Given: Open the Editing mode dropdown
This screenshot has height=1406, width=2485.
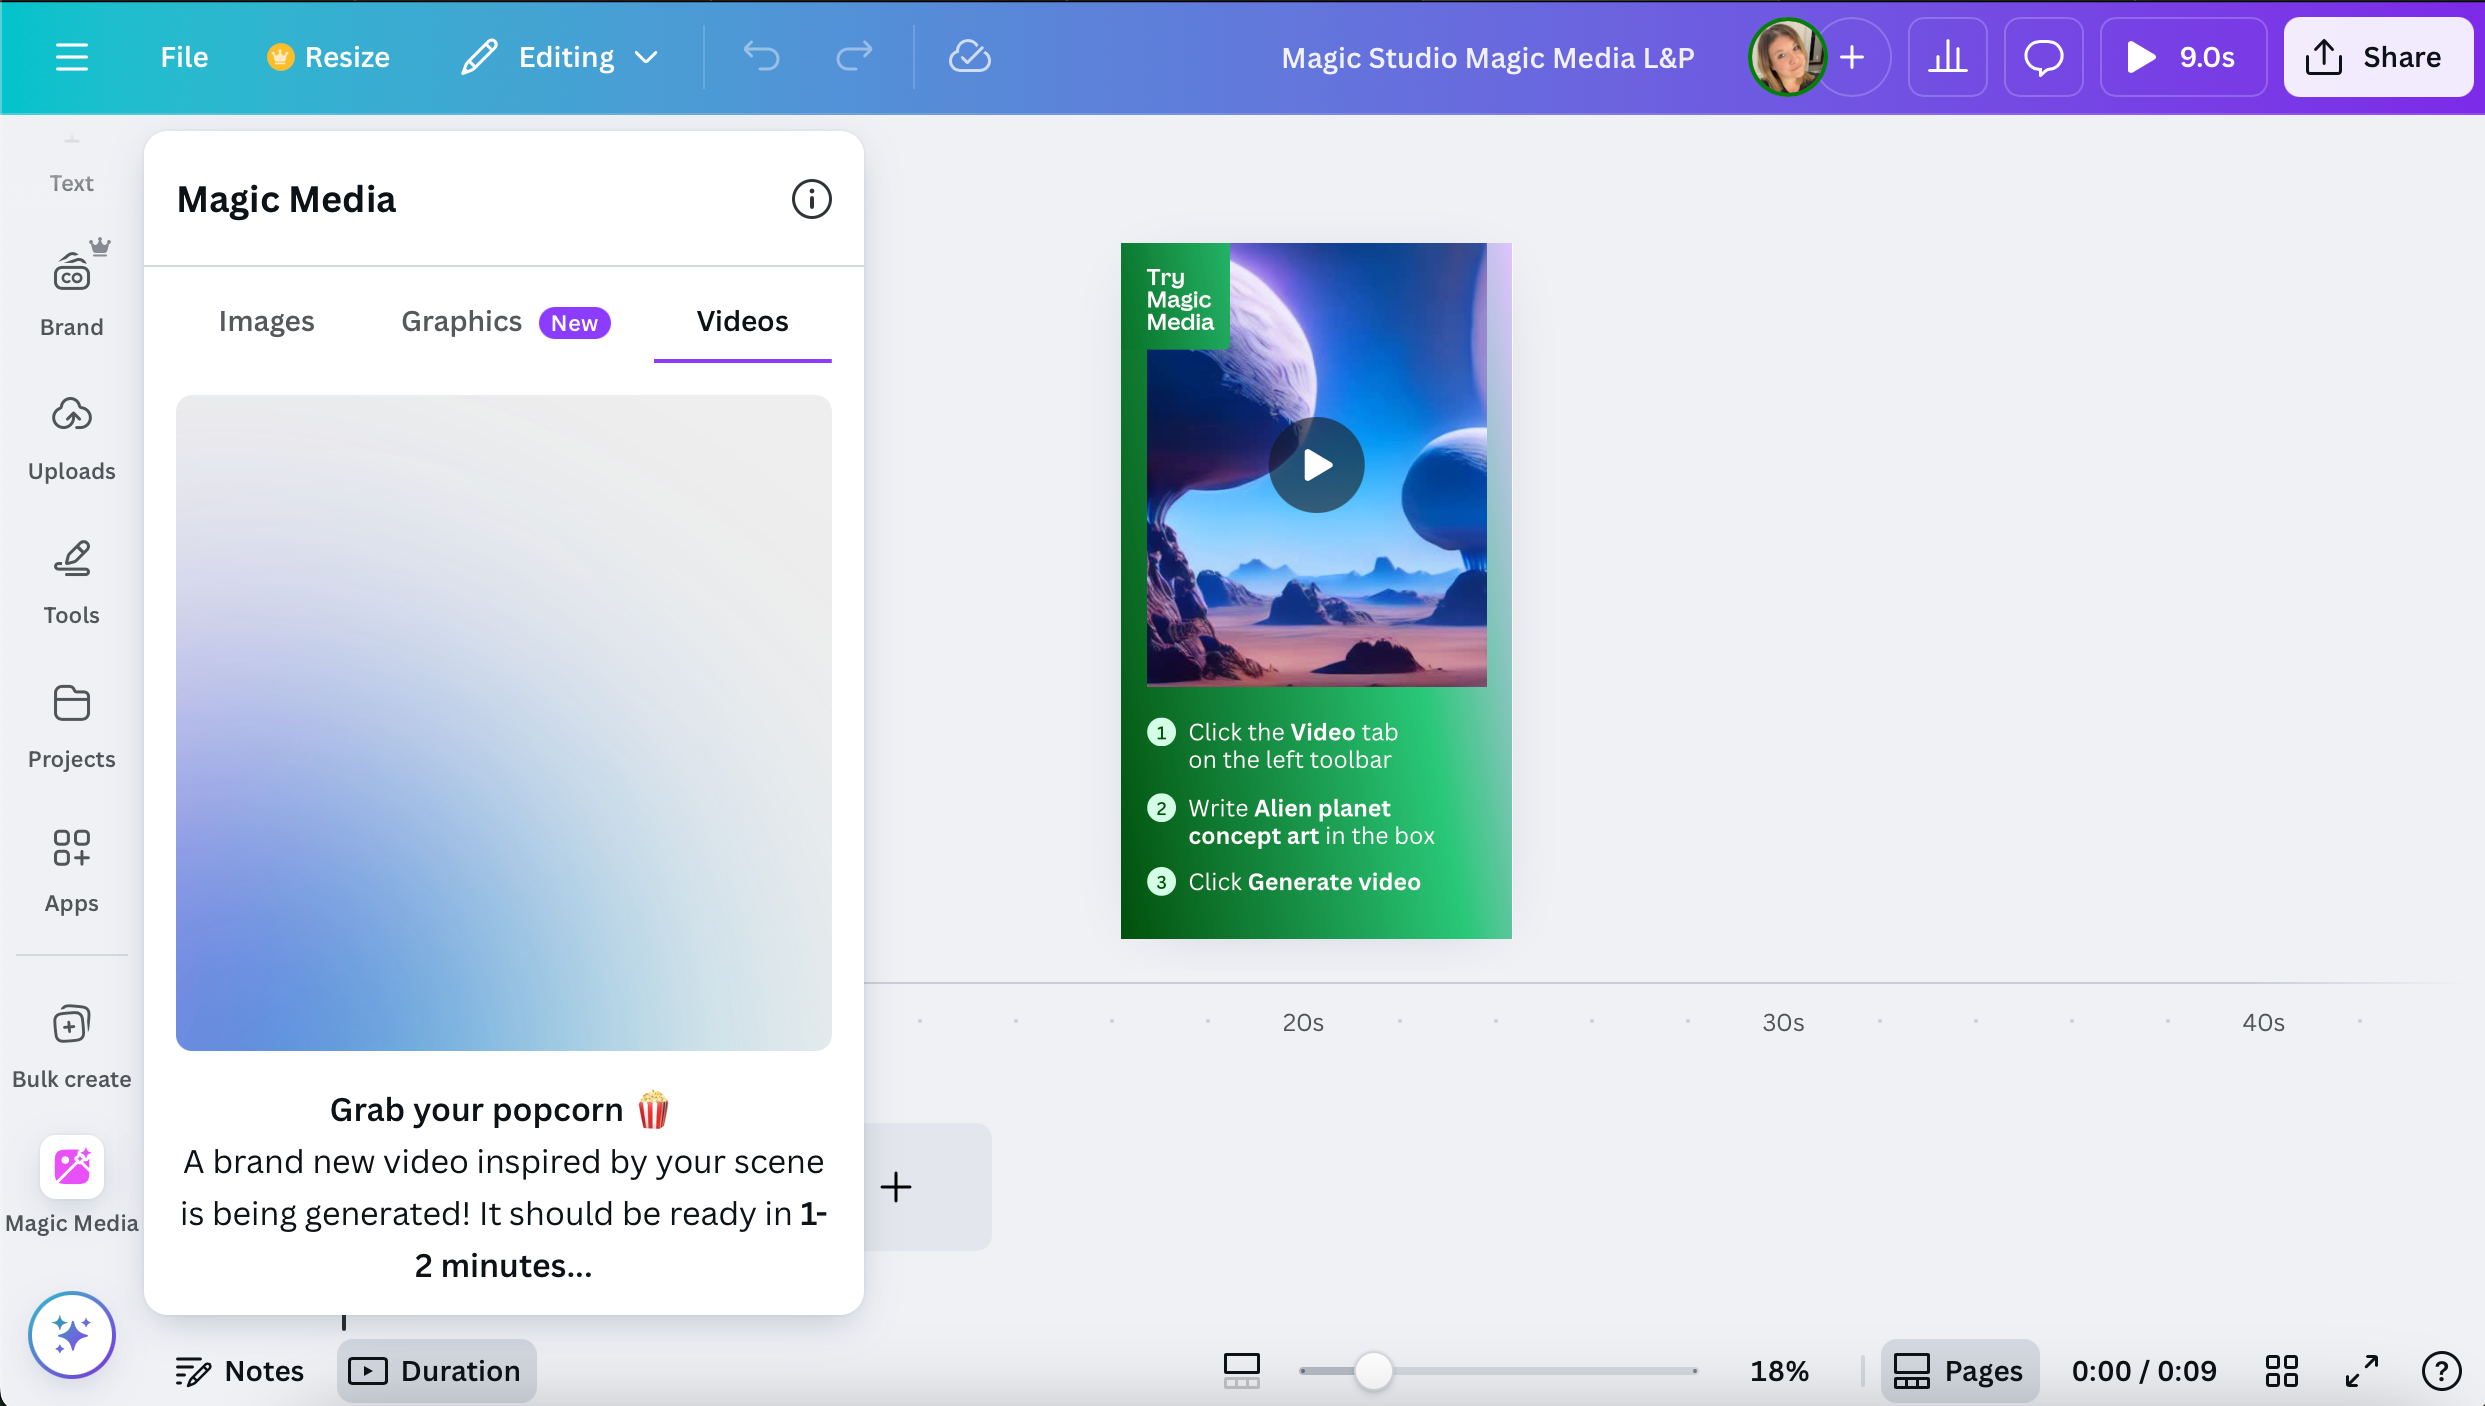Looking at the screenshot, I should tap(560, 57).
